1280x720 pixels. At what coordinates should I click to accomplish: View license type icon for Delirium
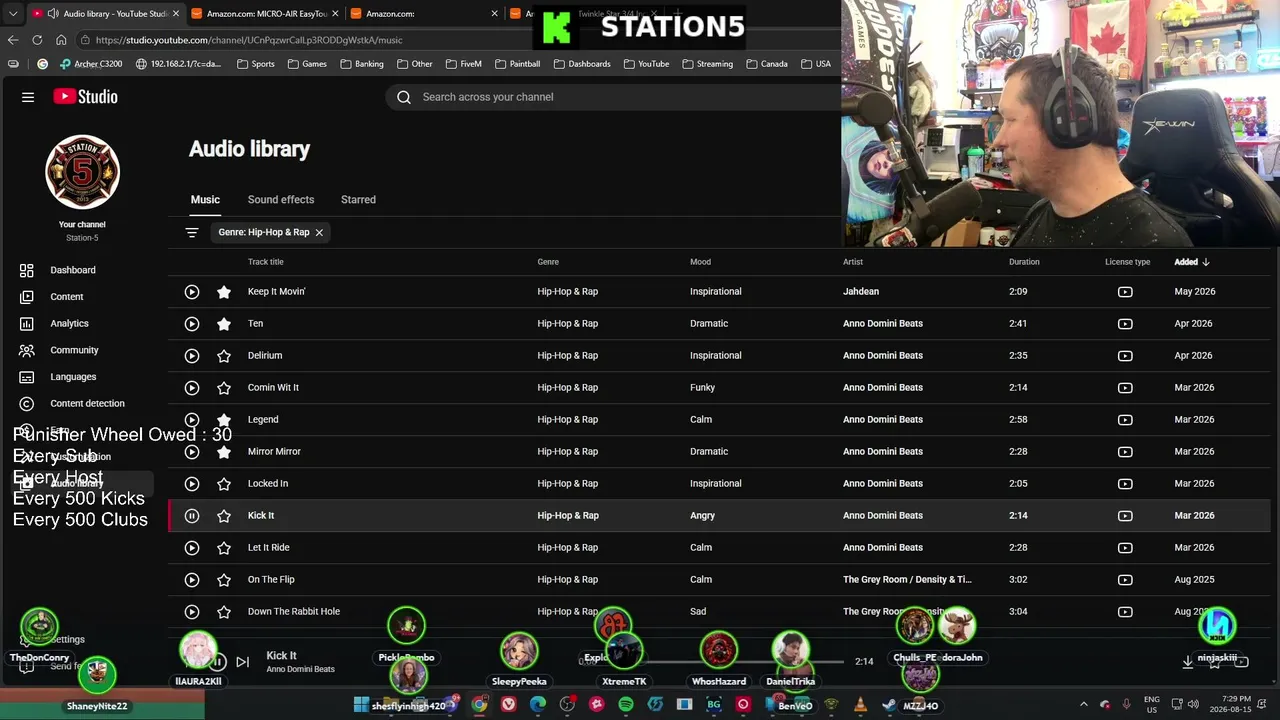click(1125, 356)
